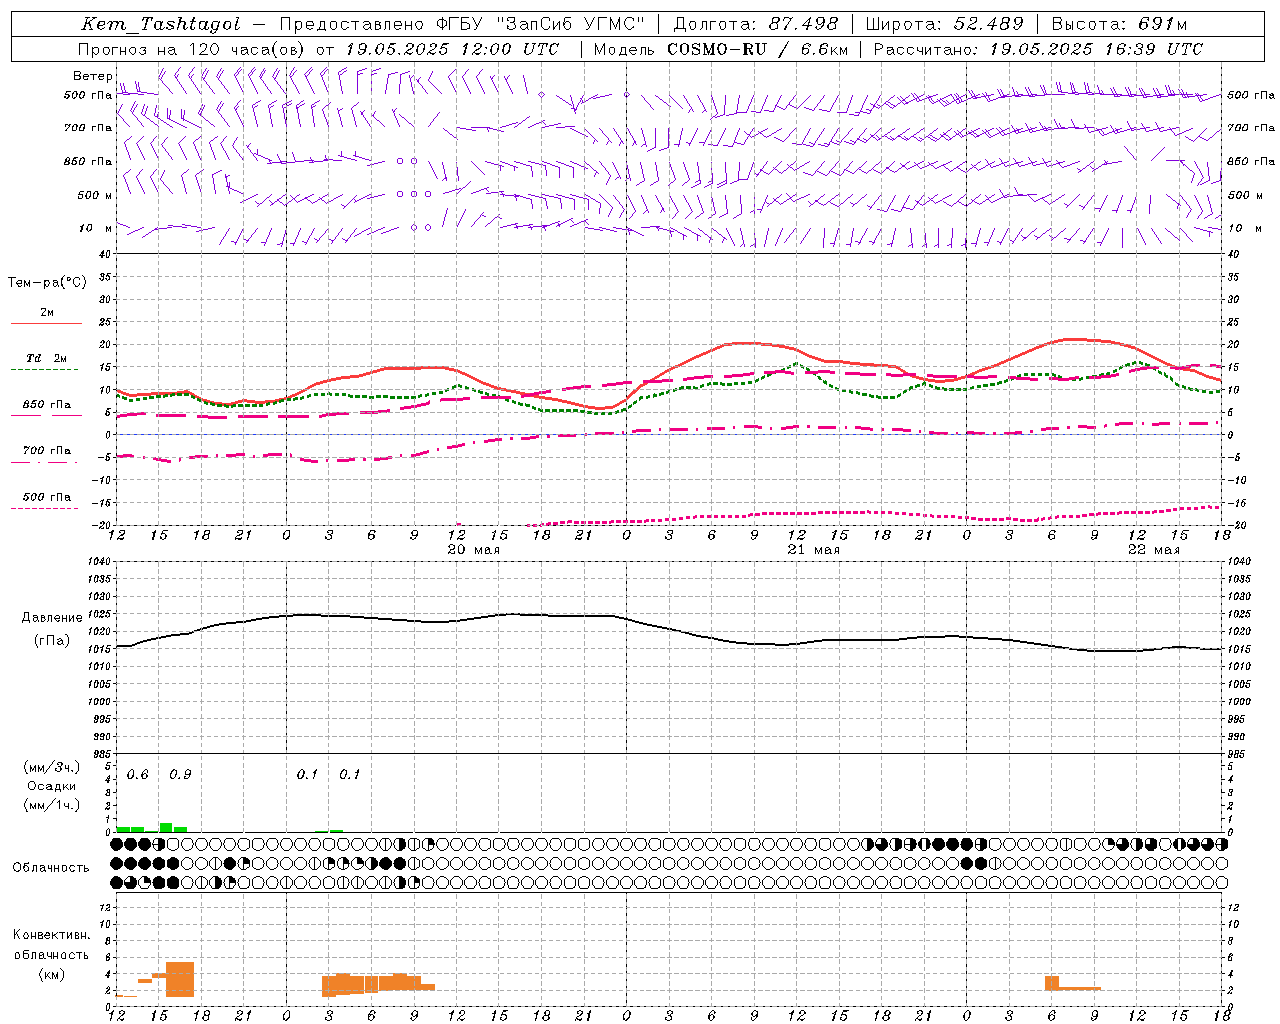
Task: Click the Kem_Tashtagol station title
Action: click(161, 24)
